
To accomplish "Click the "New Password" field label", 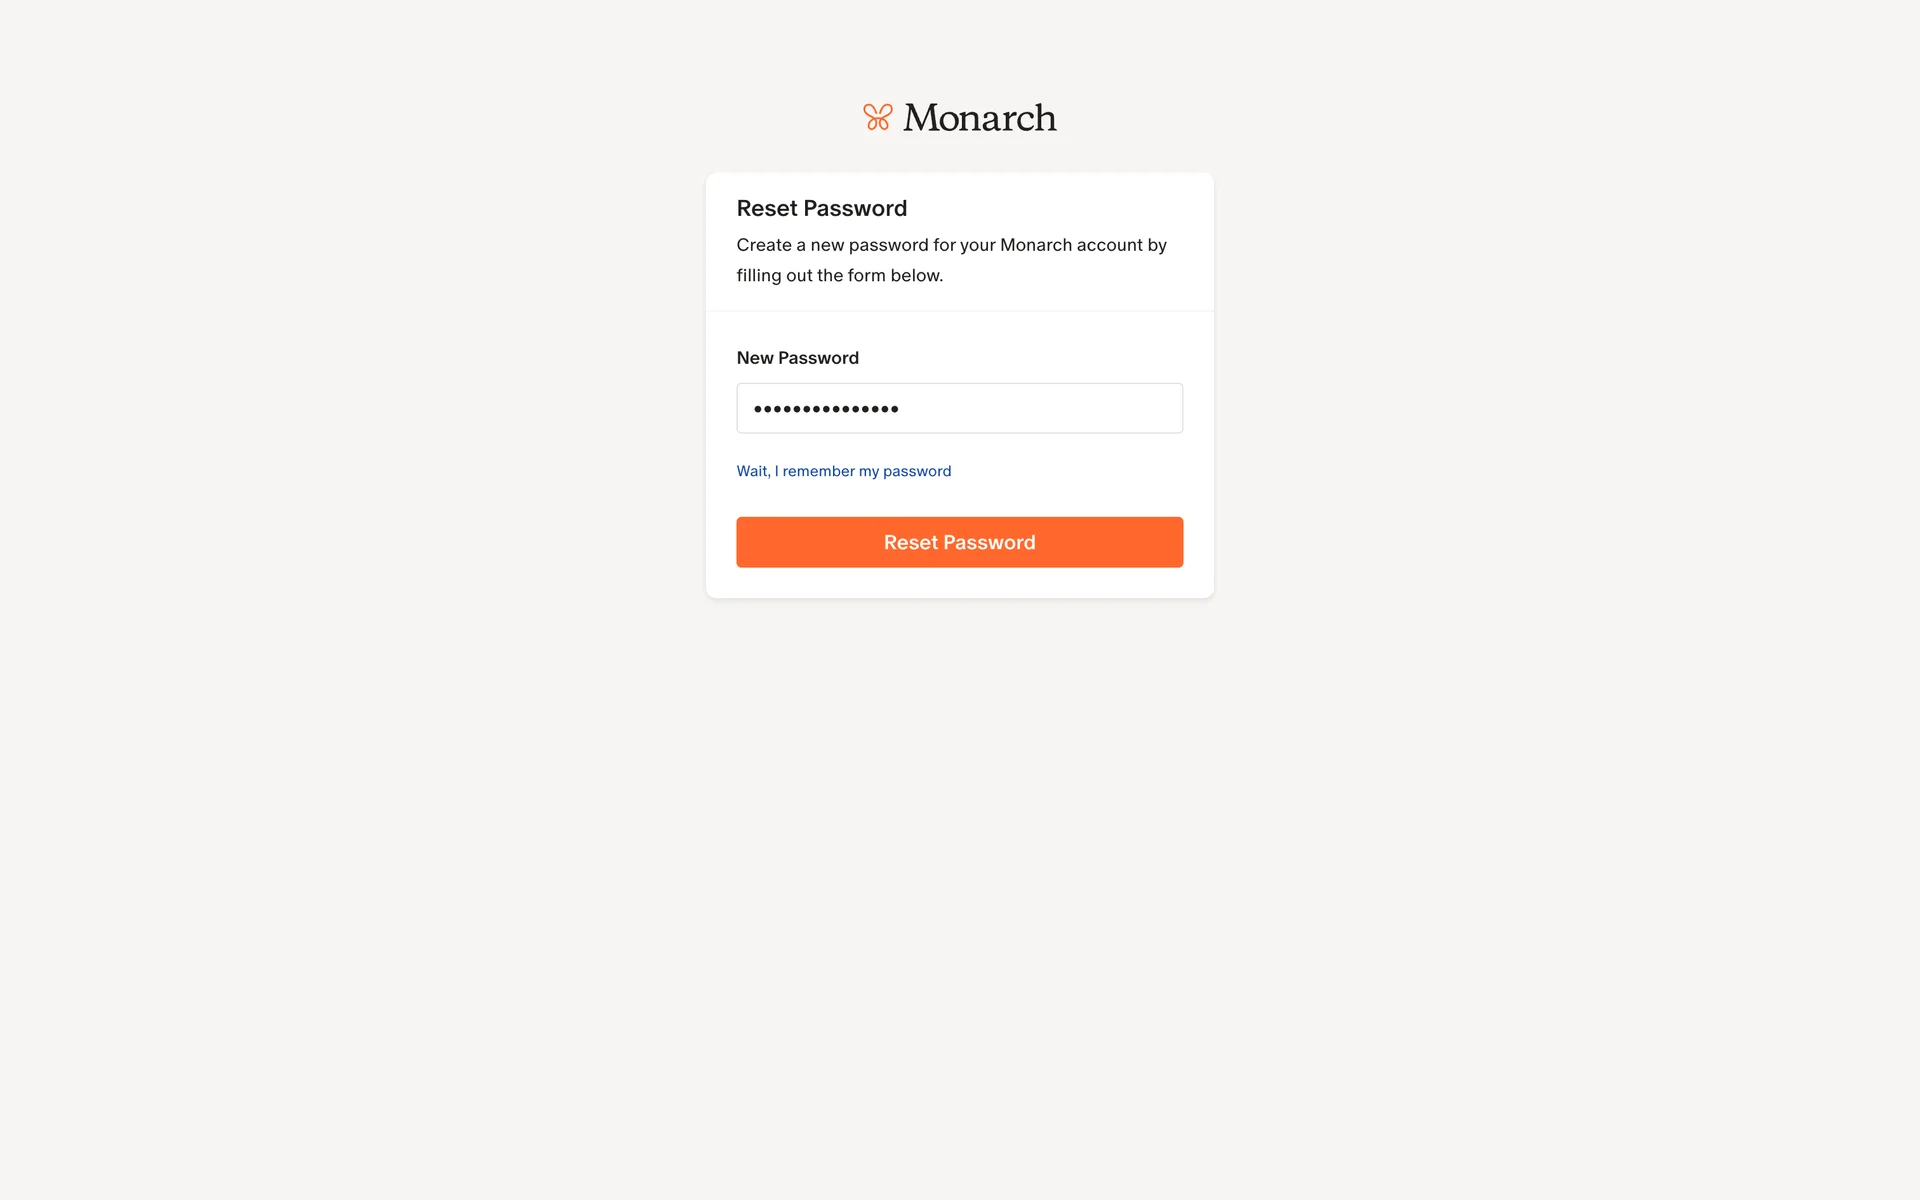I will (798, 358).
